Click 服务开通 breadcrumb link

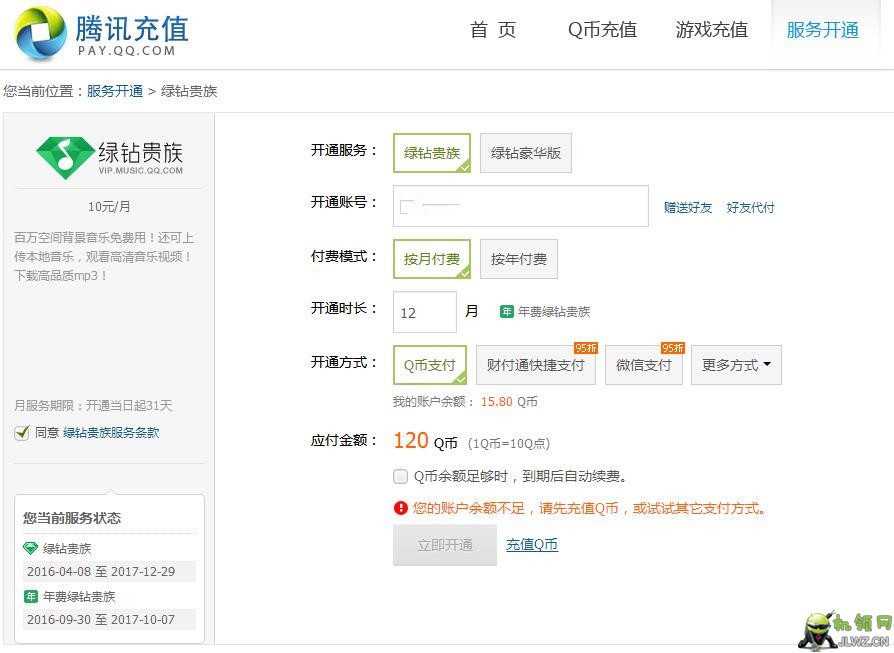coord(115,91)
